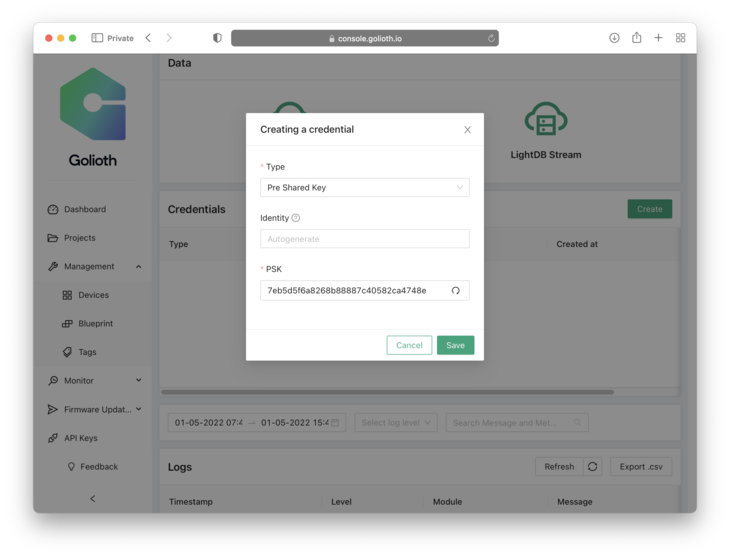Click the API Keys icon in sidebar
The width and height of the screenshot is (730, 557).
pos(53,438)
